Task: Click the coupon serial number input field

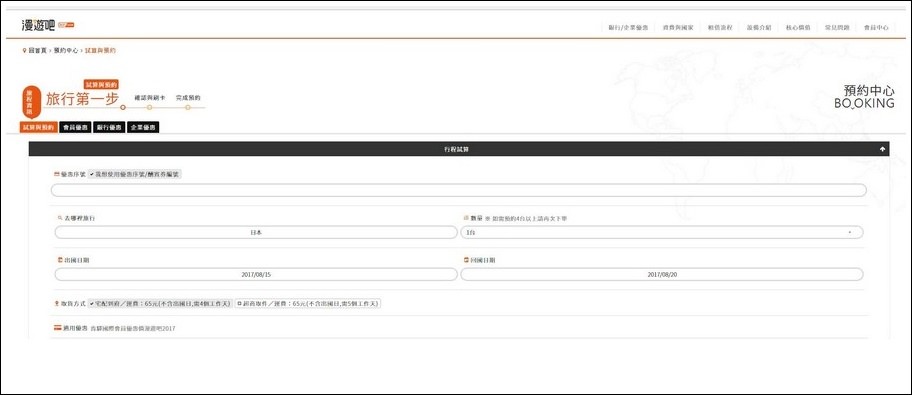Action: tap(458, 190)
